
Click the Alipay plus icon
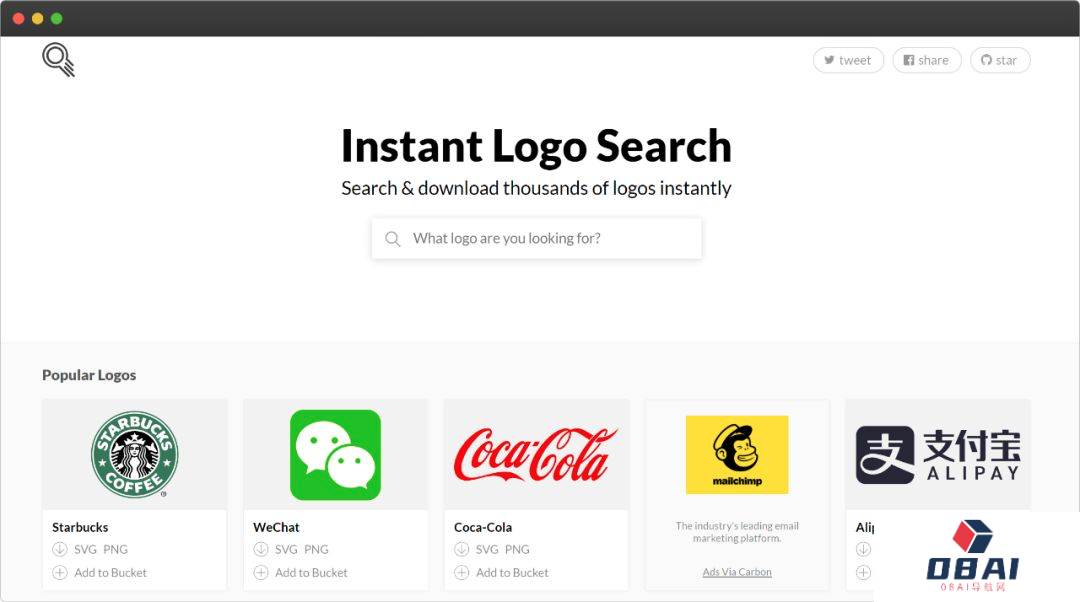coord(864,572)
